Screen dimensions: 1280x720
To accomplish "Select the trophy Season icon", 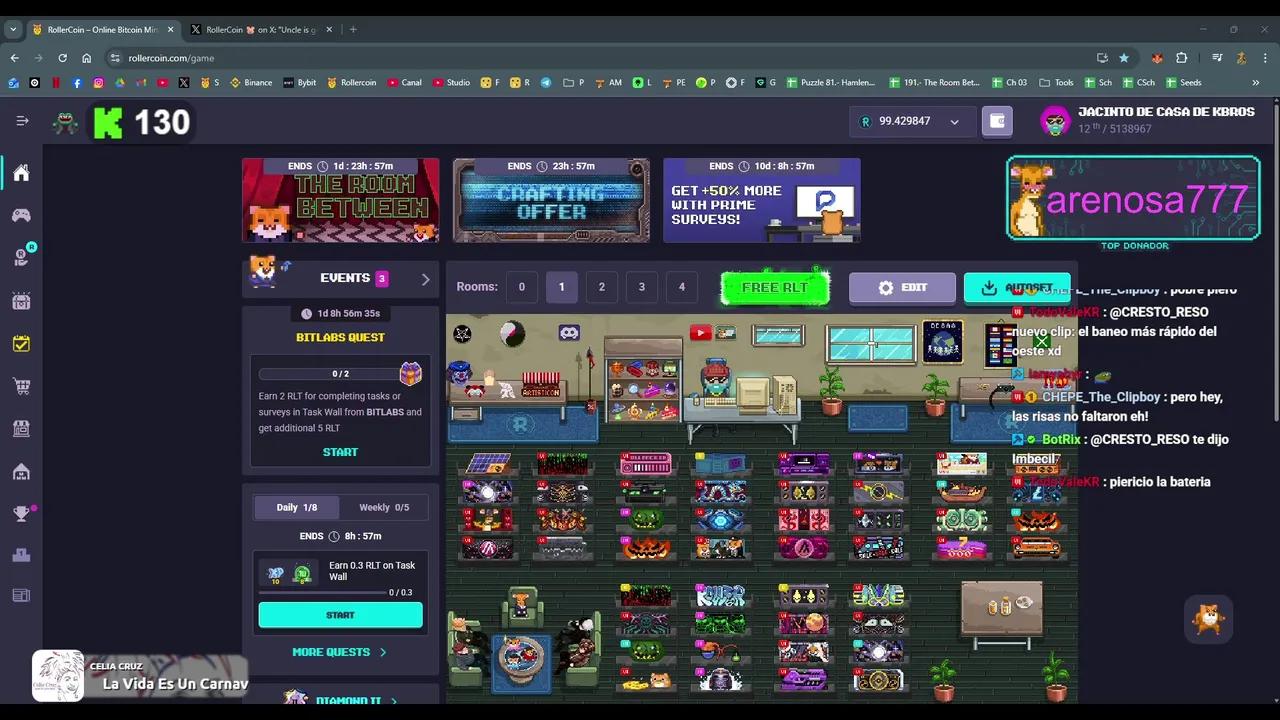I will [x=21, y=513].
